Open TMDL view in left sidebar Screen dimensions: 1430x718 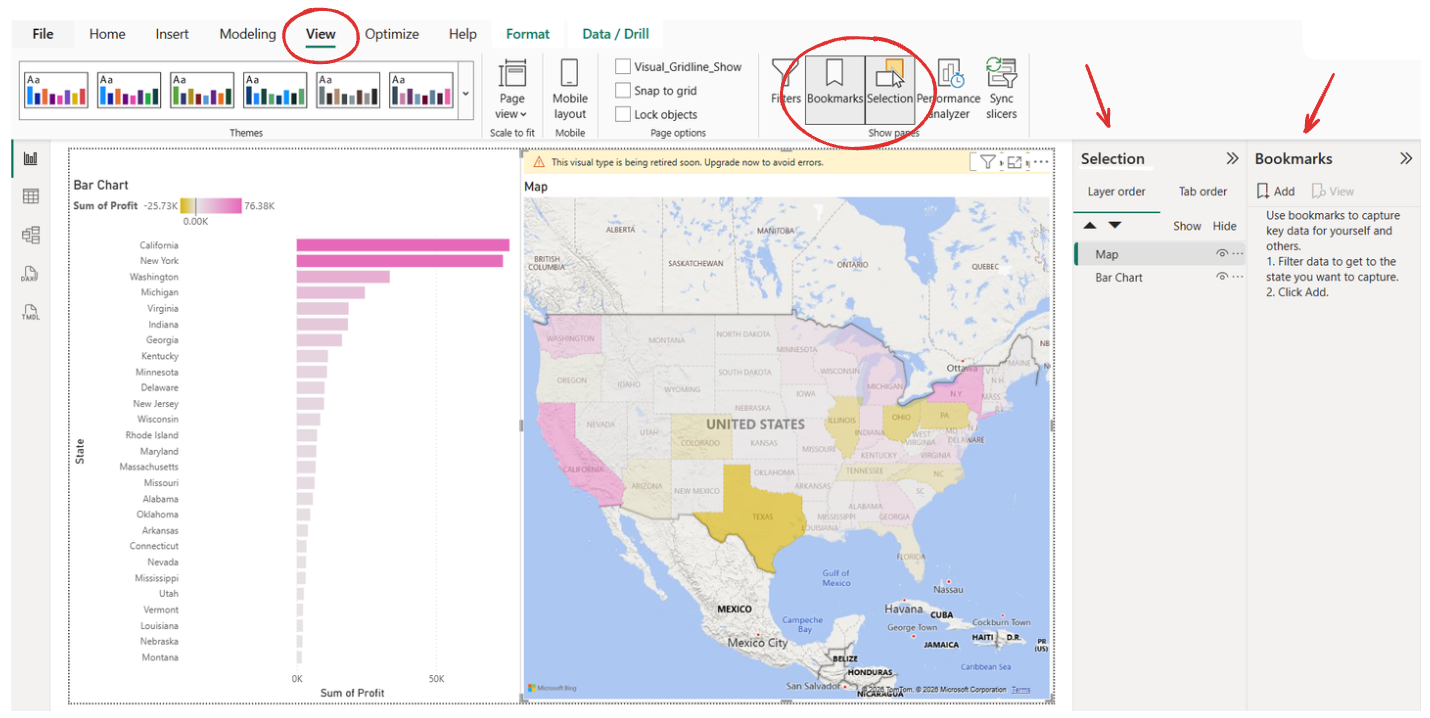[30, 313]
